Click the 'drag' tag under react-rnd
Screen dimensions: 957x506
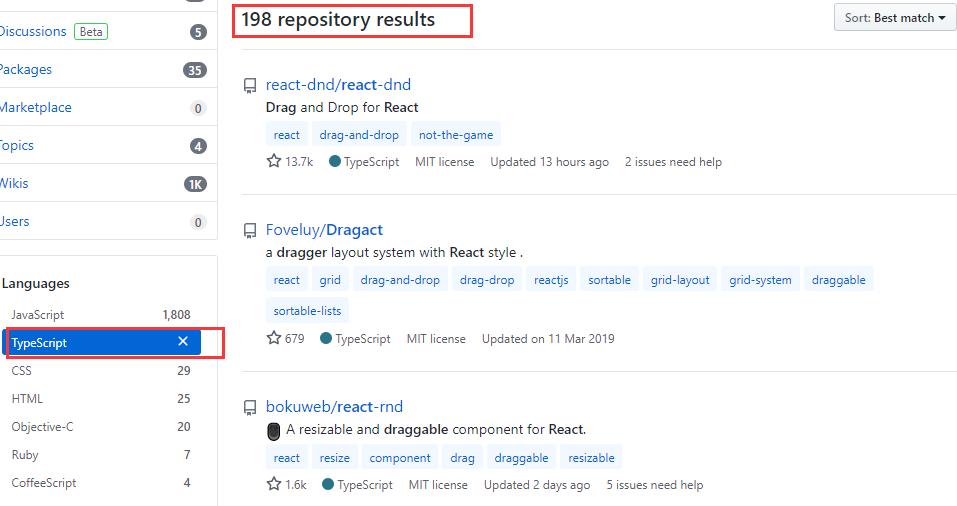[463, 457]
